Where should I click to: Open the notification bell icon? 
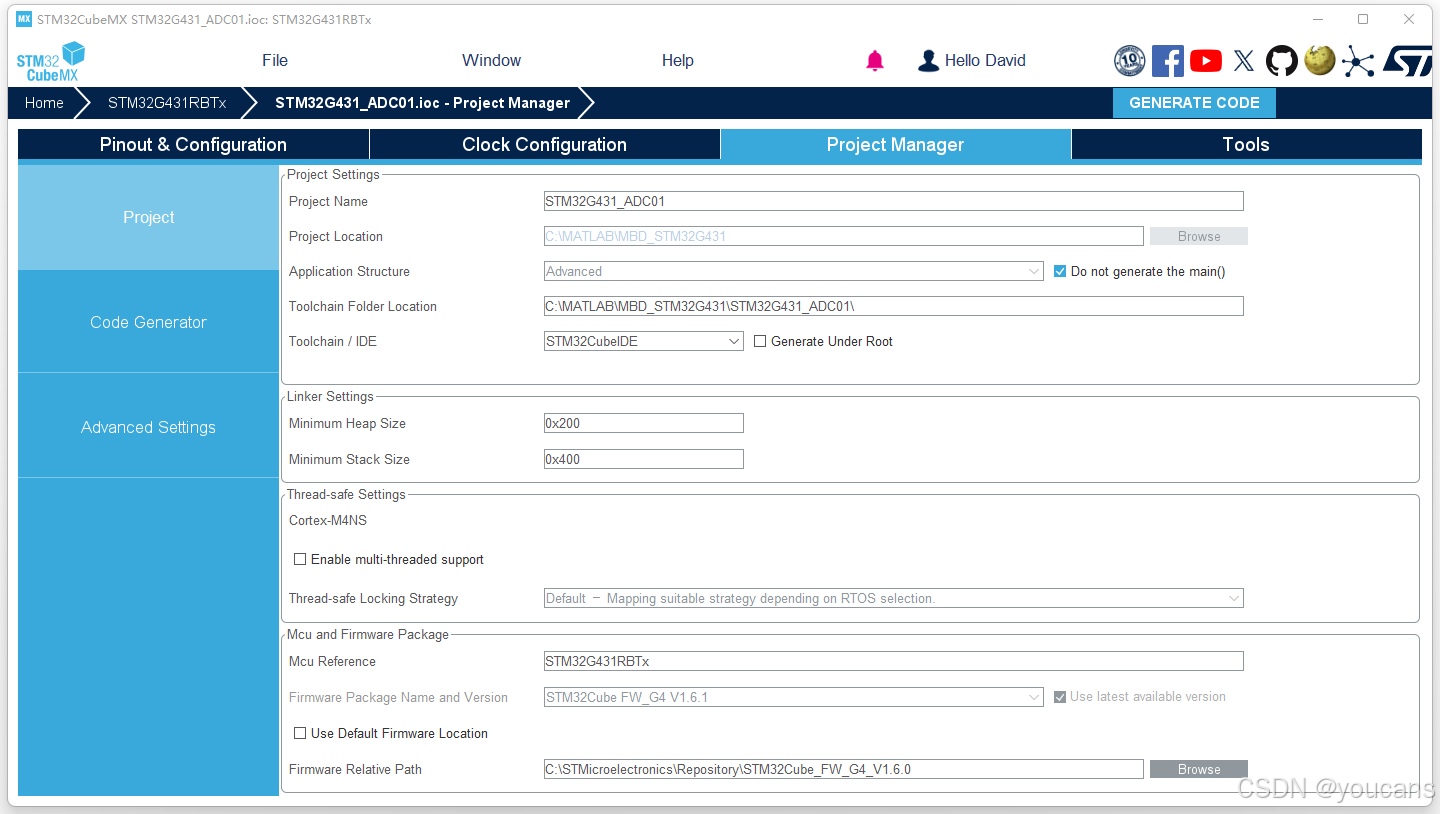pos(875,61)
